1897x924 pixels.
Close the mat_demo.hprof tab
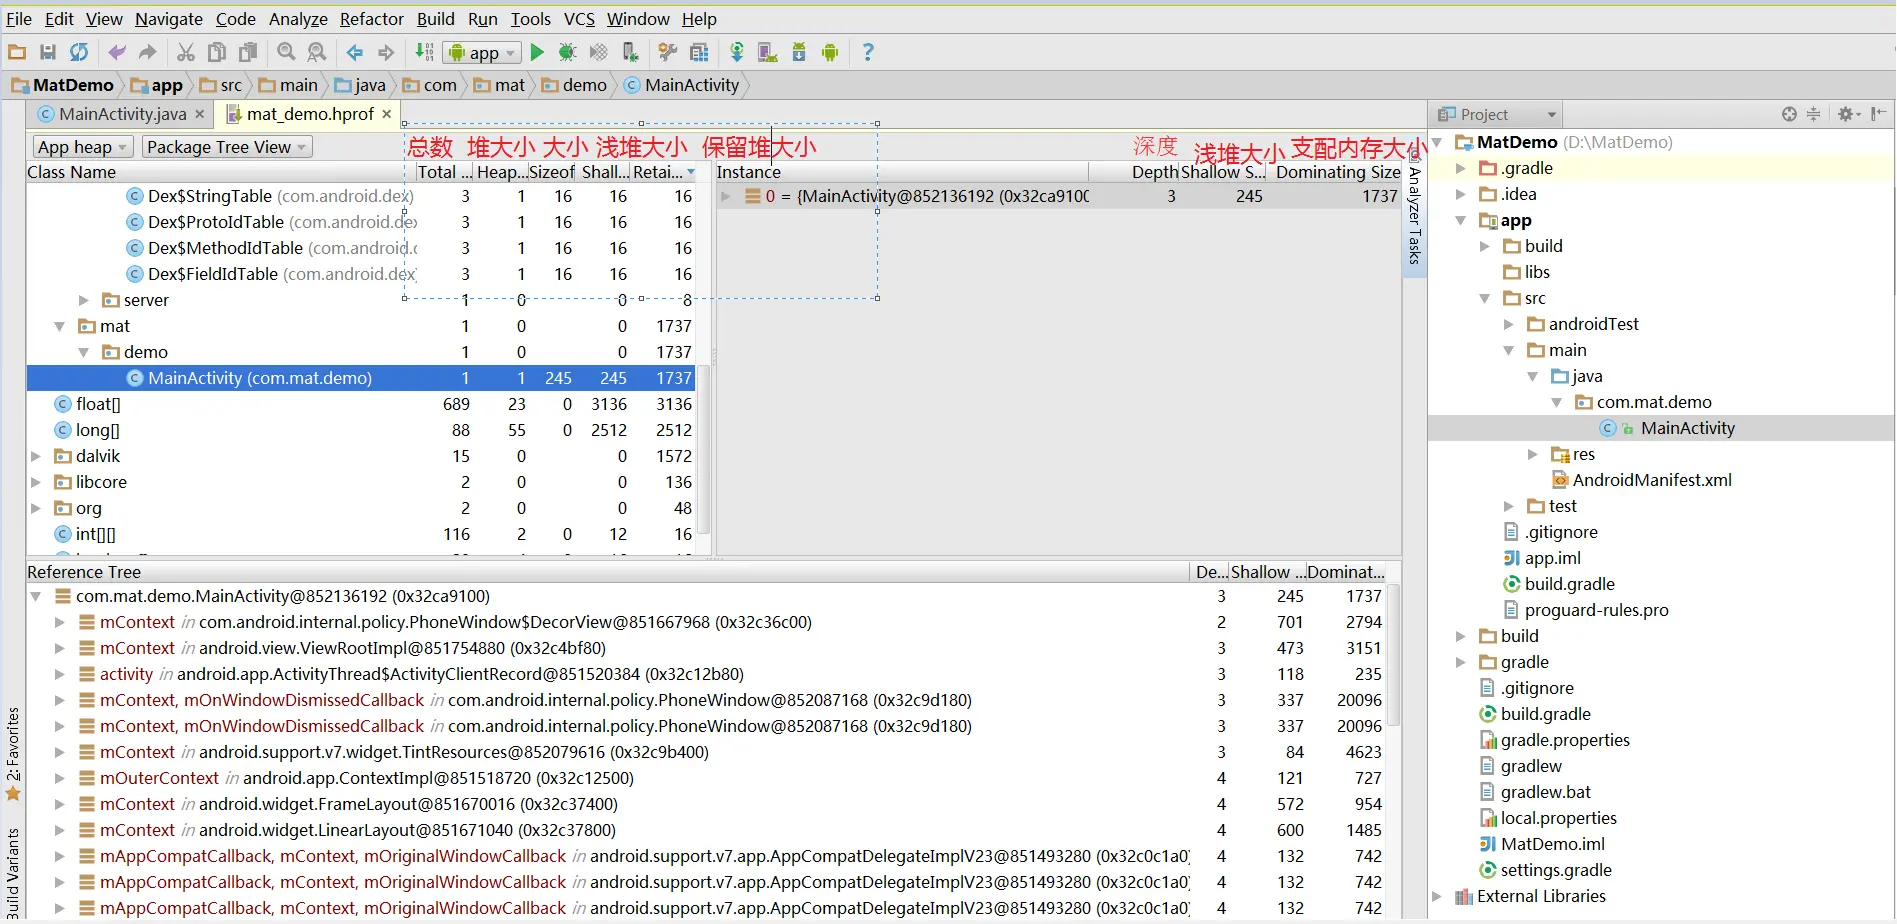coord(387,114)
